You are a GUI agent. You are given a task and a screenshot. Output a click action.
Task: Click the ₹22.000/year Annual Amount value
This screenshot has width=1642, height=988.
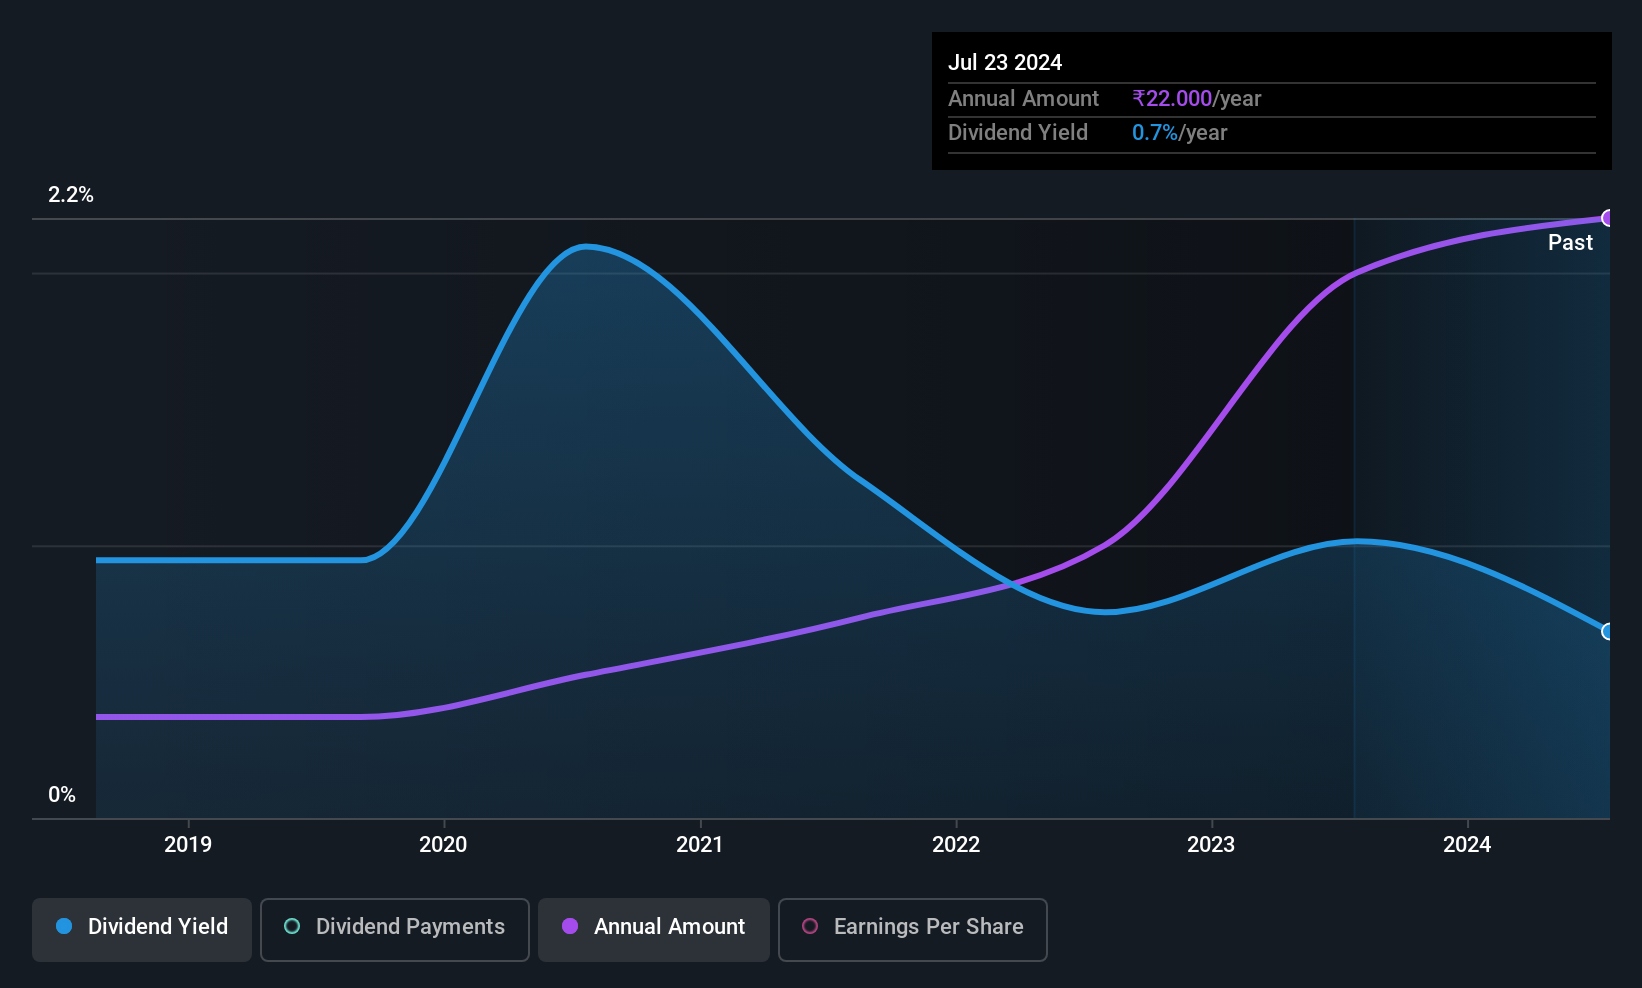1196,99
